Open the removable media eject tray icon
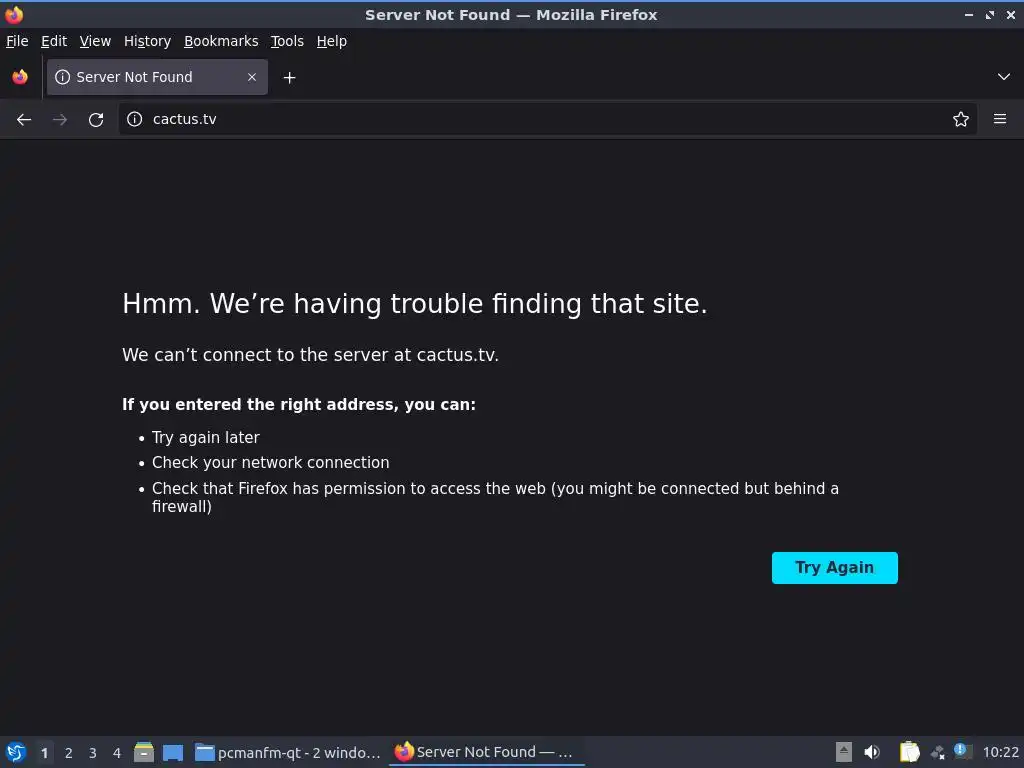Image resolution: width=1024 pixels, height=768 pixels. click(x=844, y=752)
